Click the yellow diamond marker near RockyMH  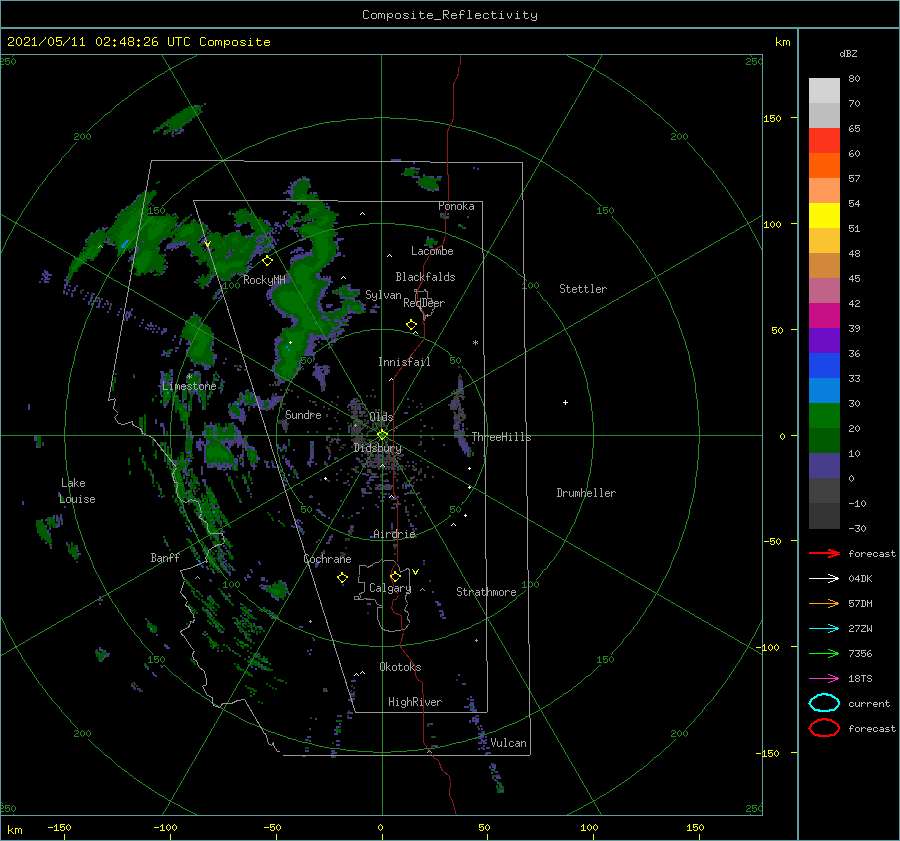(x=267, y=261)
